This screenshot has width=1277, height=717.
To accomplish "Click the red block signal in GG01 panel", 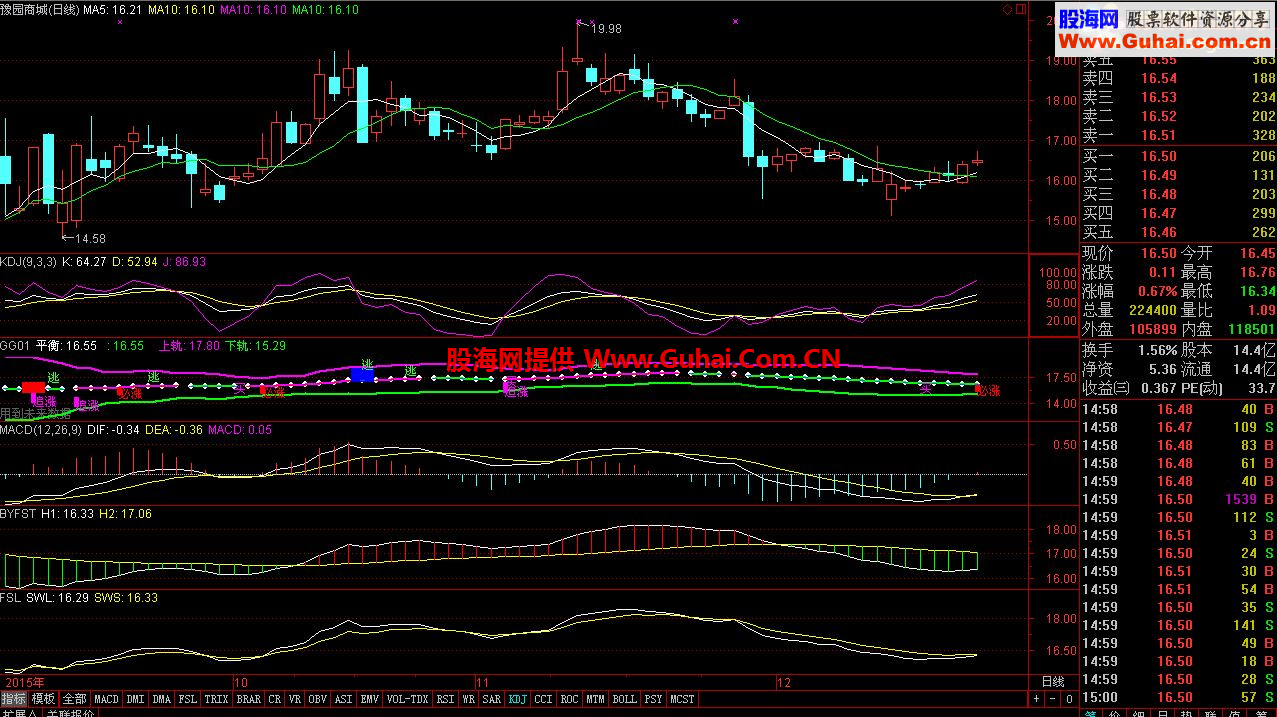I will (33, 386).
